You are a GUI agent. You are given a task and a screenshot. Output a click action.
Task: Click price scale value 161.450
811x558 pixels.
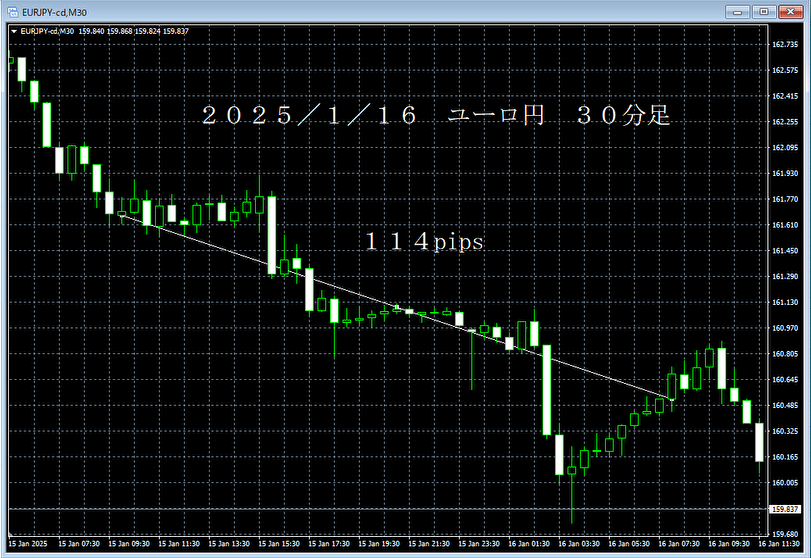coord(785,251)
